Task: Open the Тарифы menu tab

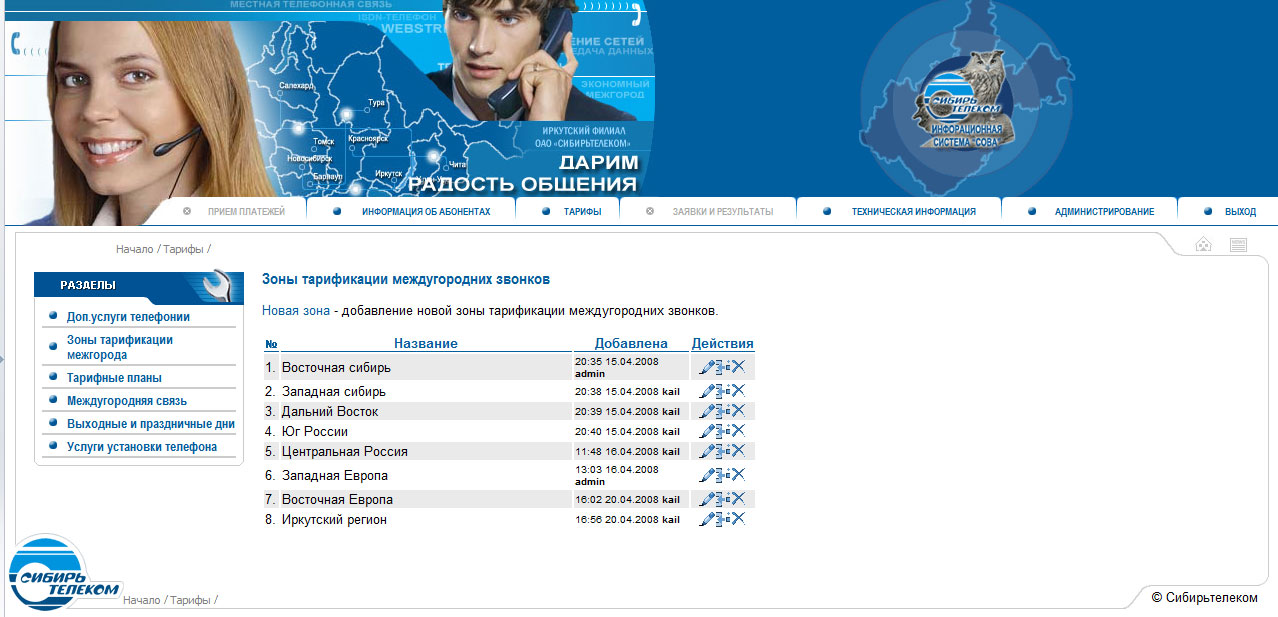Action: pyautogui.click(x=582, y=212)
